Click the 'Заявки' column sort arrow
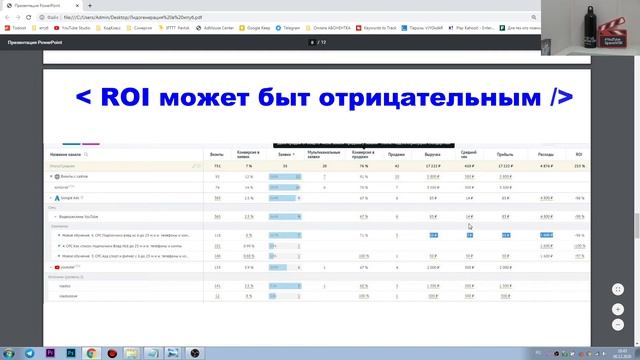640x360 pixels. (293, 155)
